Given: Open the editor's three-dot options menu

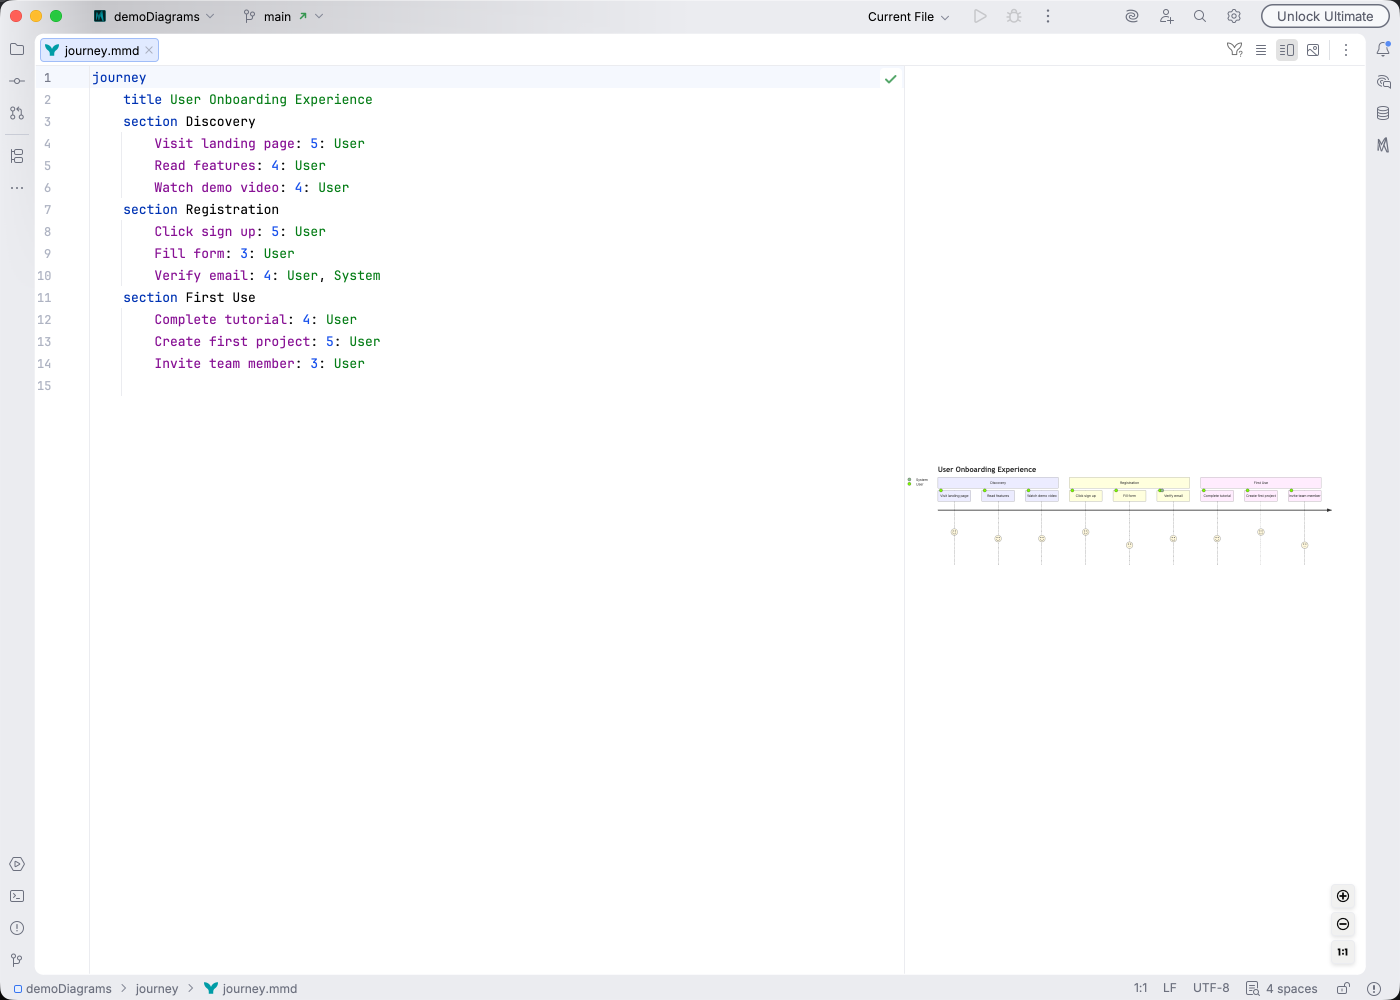Looking at the screenshot, I should [x=1347, y=49].
